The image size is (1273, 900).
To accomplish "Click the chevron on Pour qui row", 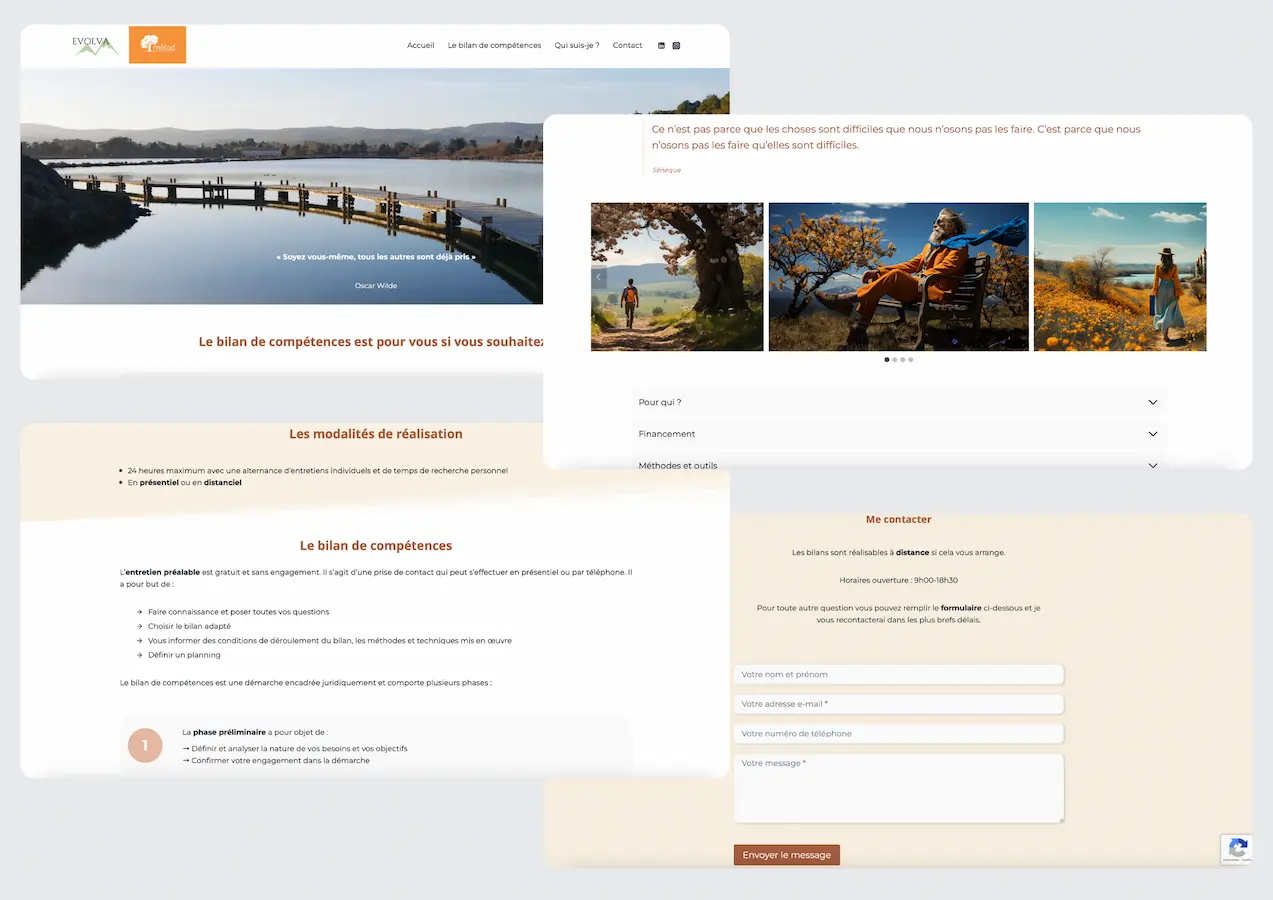I will coord(1152,402).
